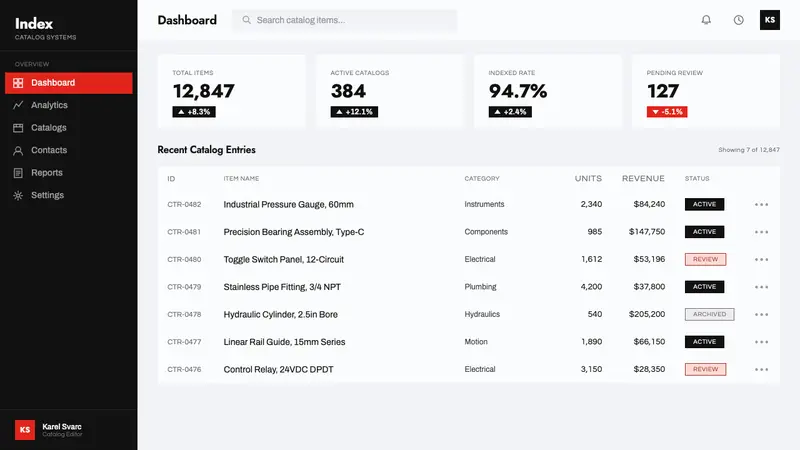Open the Catalogs section
The height and width of the screenshot is (450, 800).
[x=69, y=128]
